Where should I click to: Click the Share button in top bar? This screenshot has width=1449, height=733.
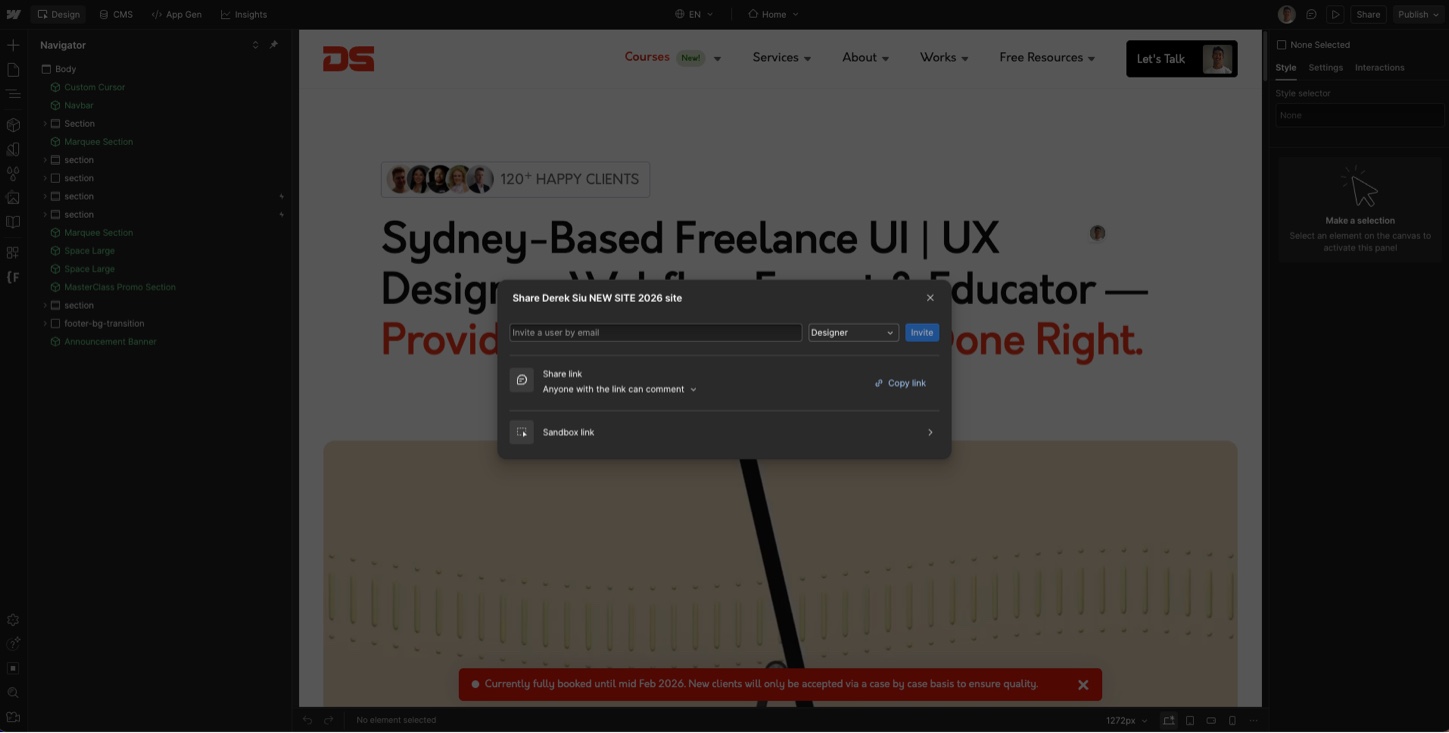pyautogui.click(x=1368, y=14)
